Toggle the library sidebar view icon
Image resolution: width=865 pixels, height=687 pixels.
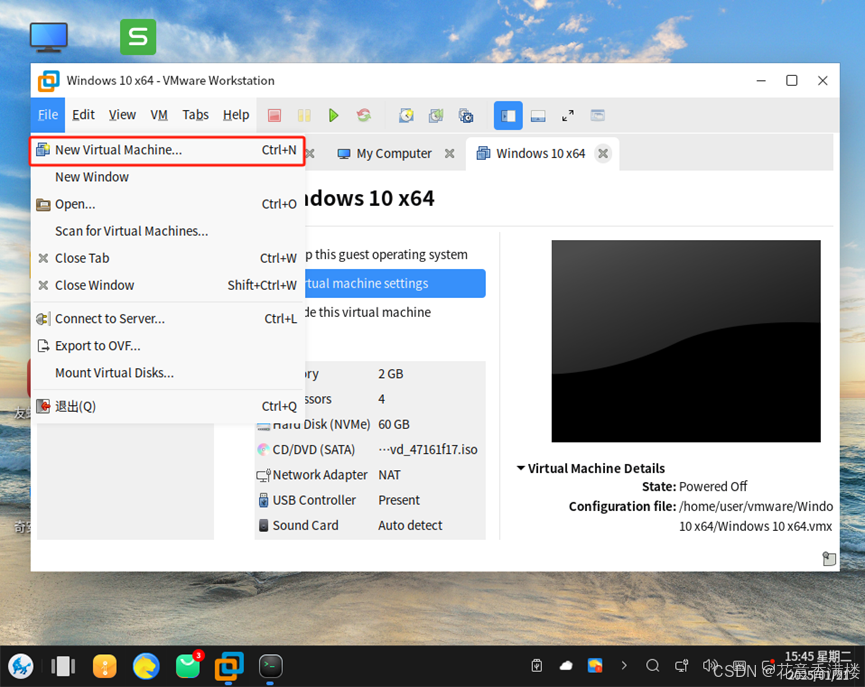click(x=508, y=115)
